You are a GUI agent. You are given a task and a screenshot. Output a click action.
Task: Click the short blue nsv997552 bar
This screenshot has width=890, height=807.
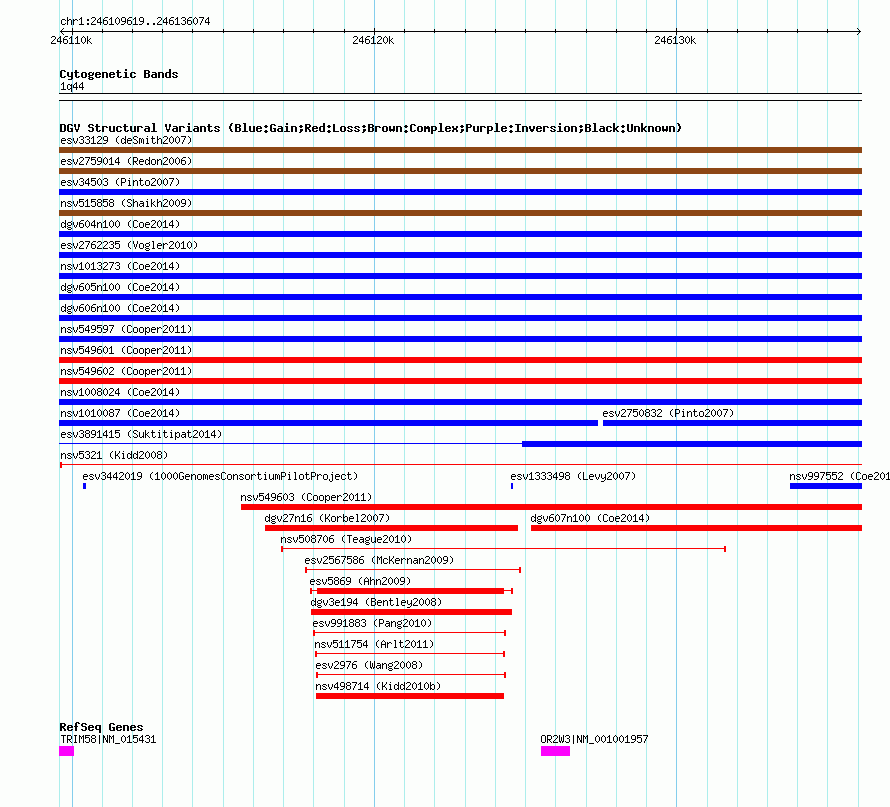[x=826, y=486]
